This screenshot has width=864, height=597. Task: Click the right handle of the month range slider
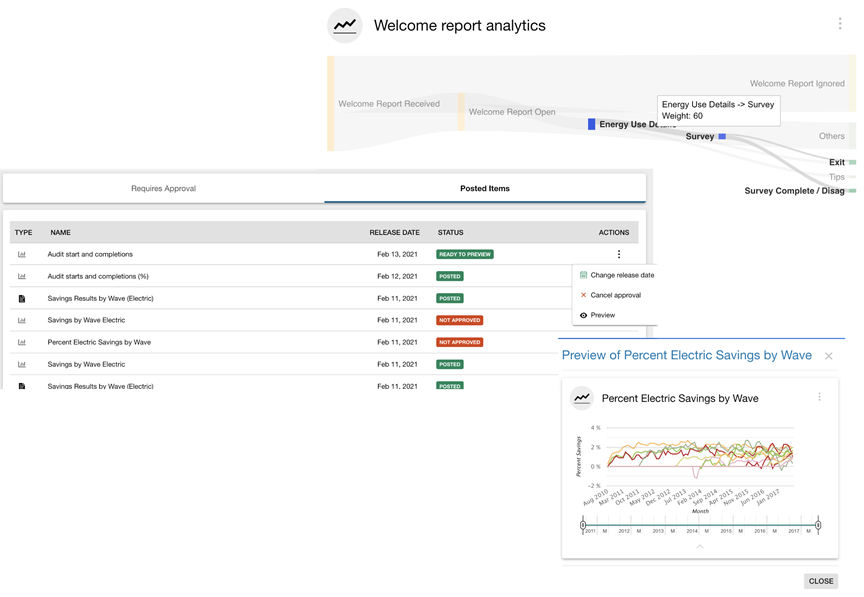tap(818, 525)
